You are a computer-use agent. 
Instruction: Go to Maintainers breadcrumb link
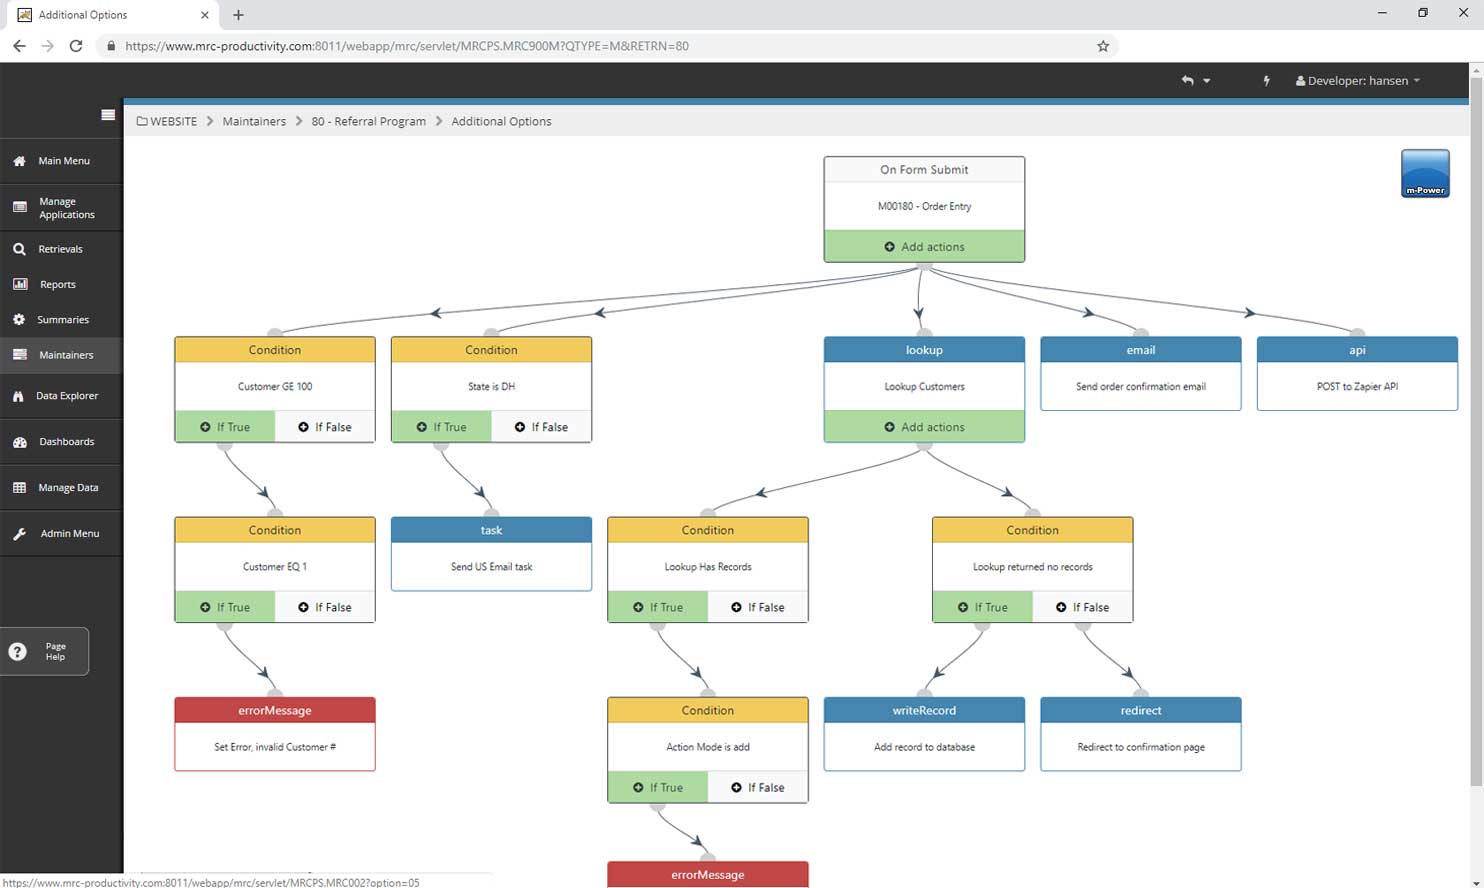[x=254, y=121]
